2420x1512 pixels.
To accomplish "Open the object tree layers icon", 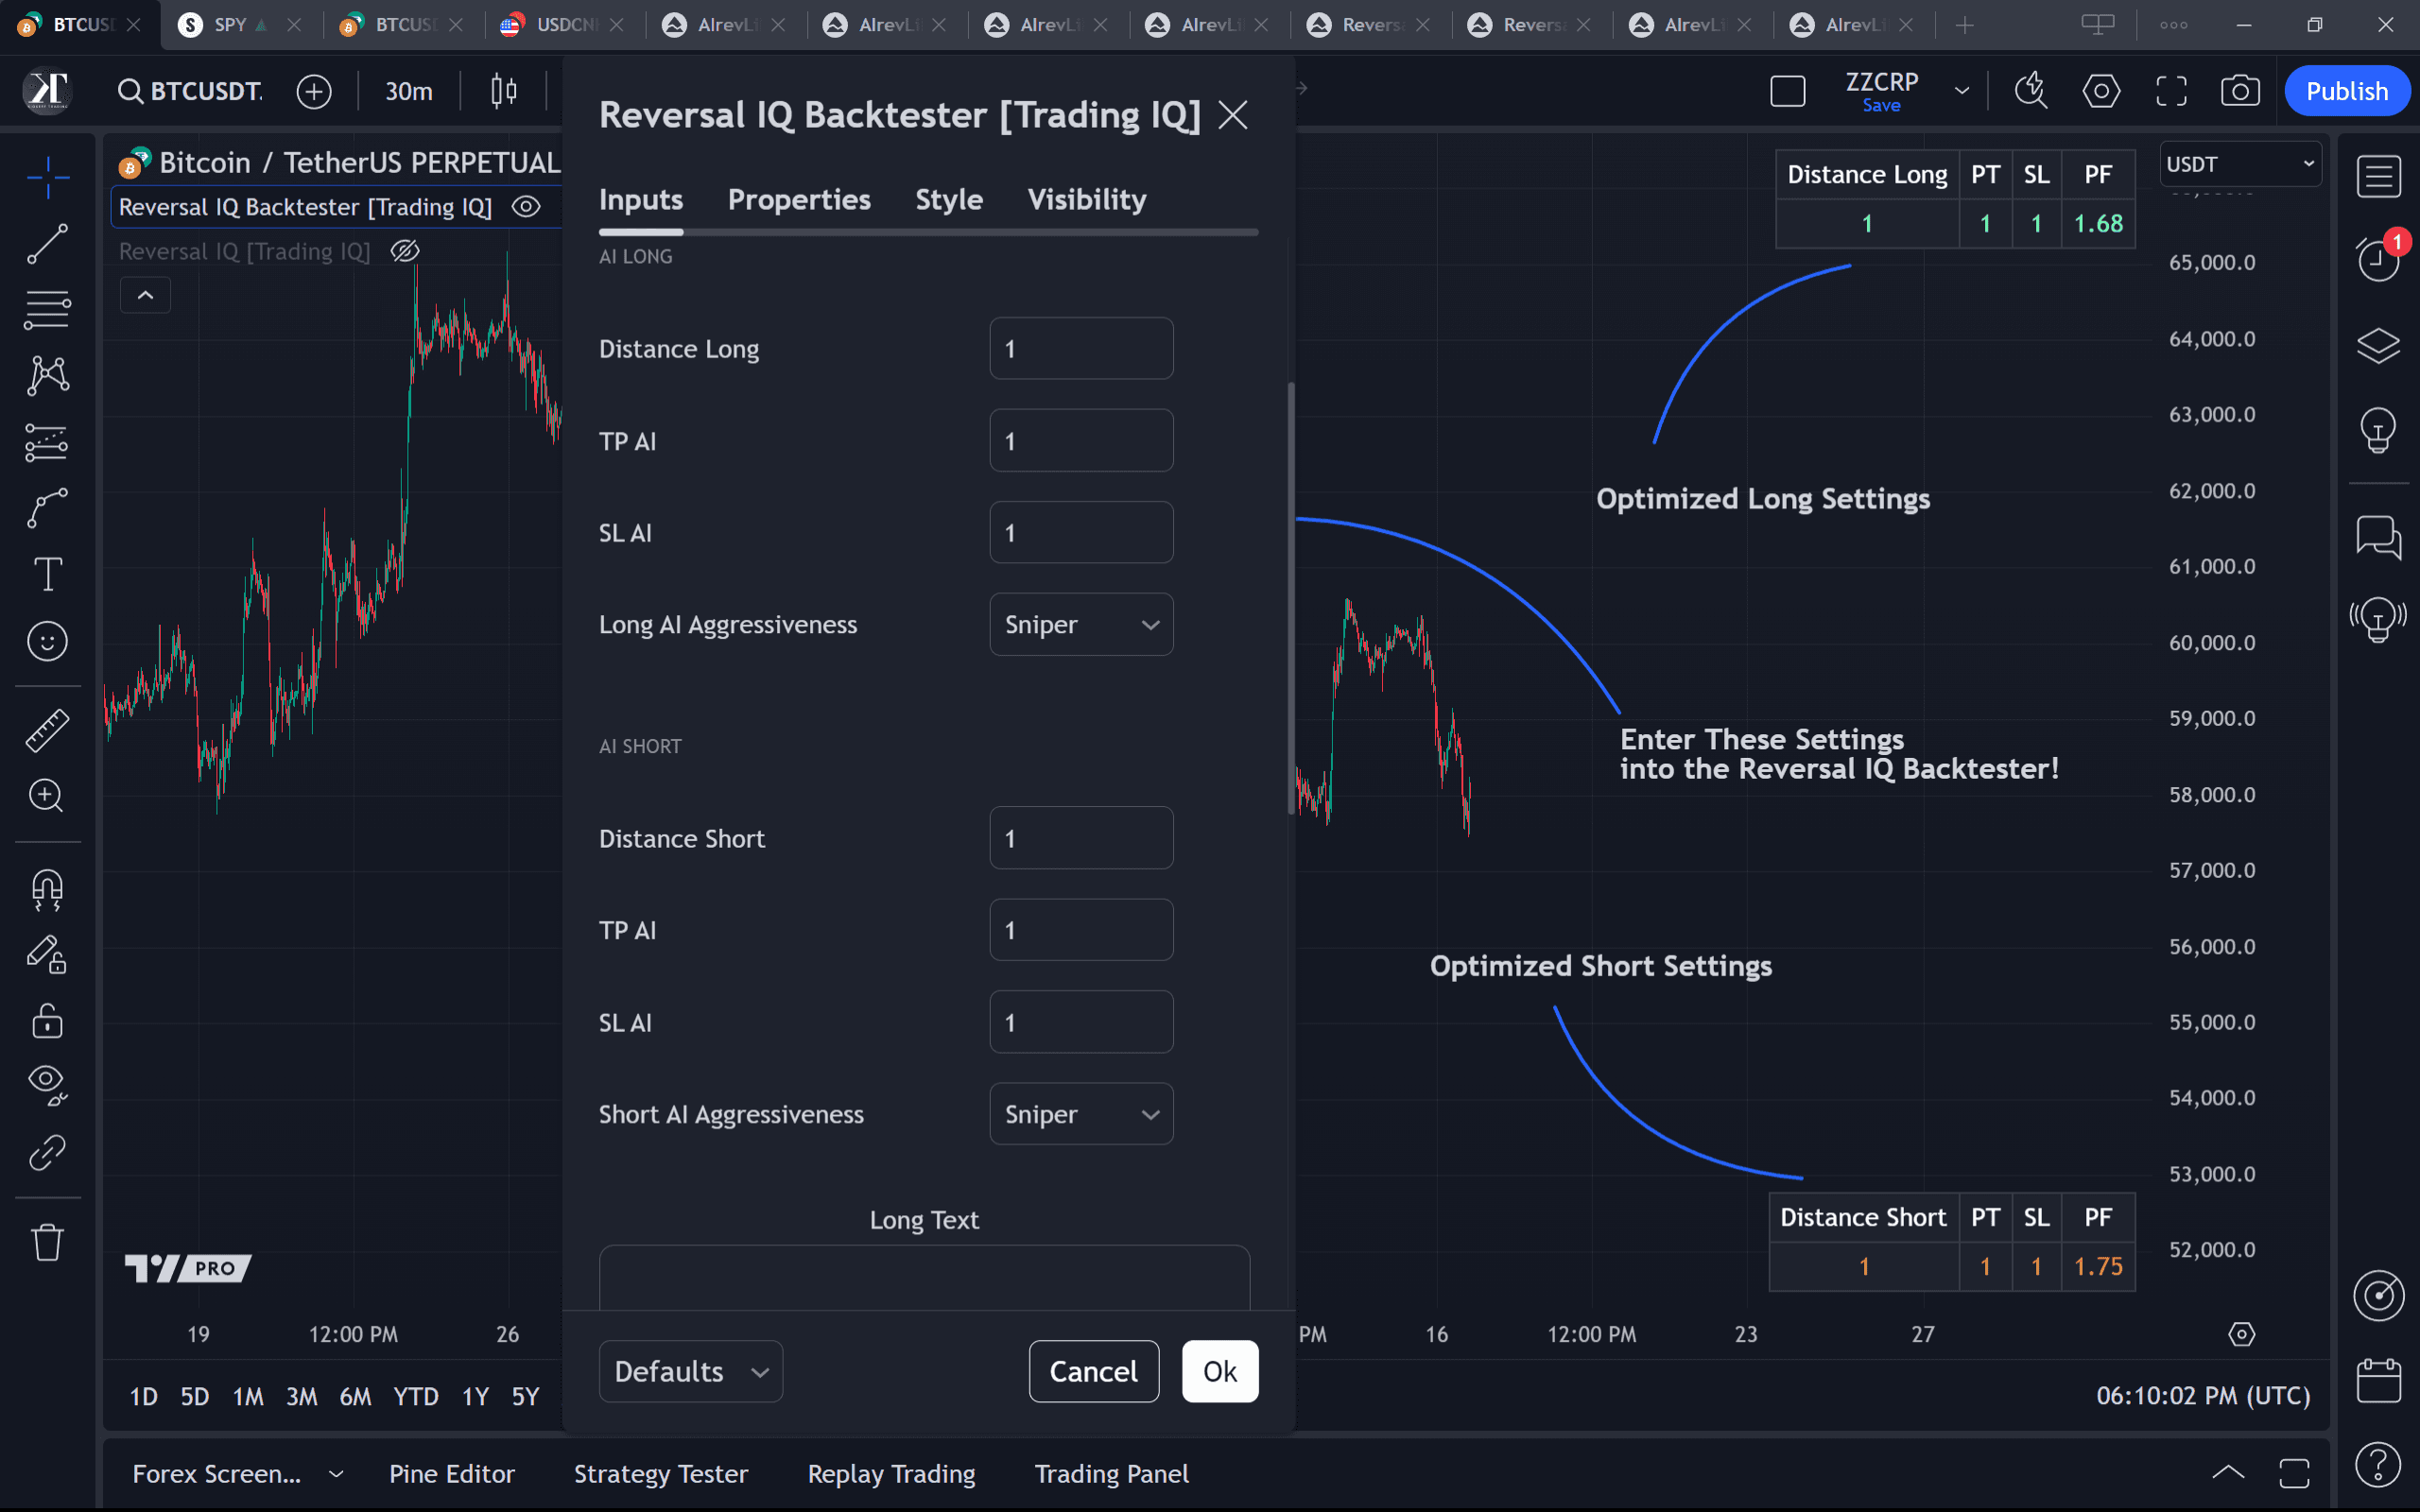I will (x=2378, y=345).
